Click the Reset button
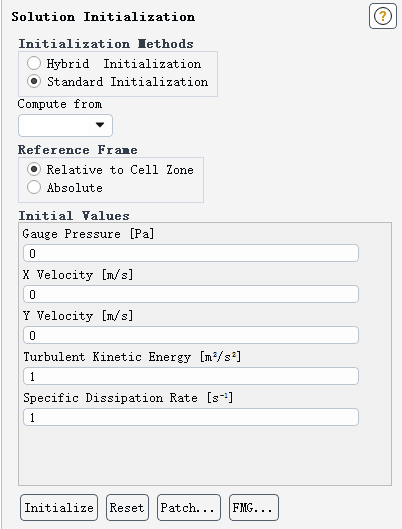402x529 pixels. pyautogui.click(x=127, y=508)
